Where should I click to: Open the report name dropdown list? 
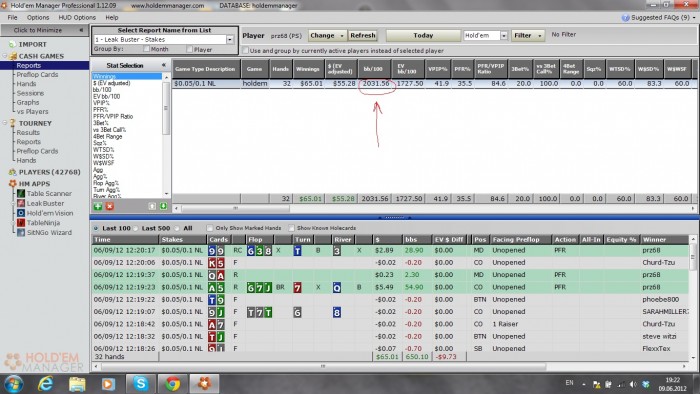(x=230, y=40)
